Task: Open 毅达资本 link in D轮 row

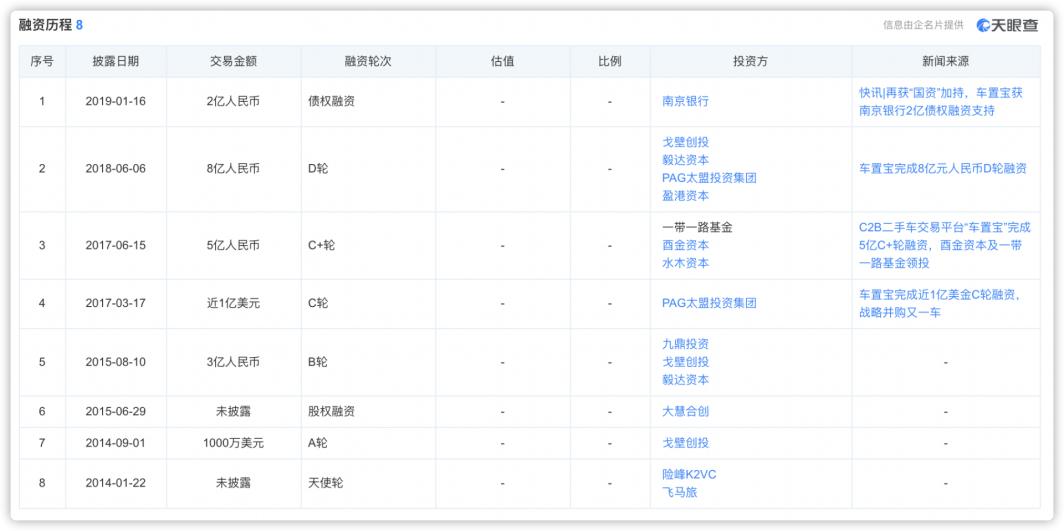Action: pos(685,160)
